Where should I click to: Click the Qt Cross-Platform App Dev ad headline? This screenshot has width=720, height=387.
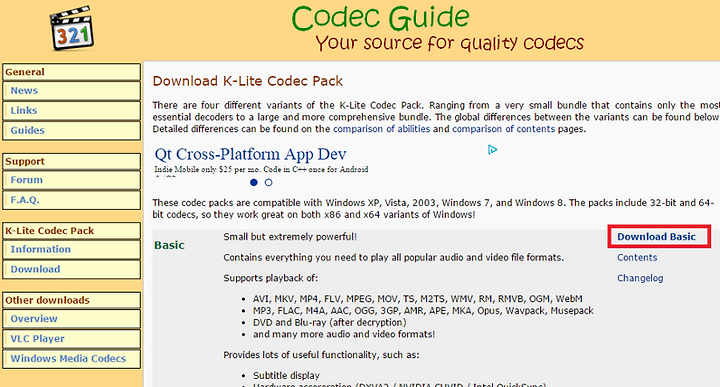(x=250, y=154)
